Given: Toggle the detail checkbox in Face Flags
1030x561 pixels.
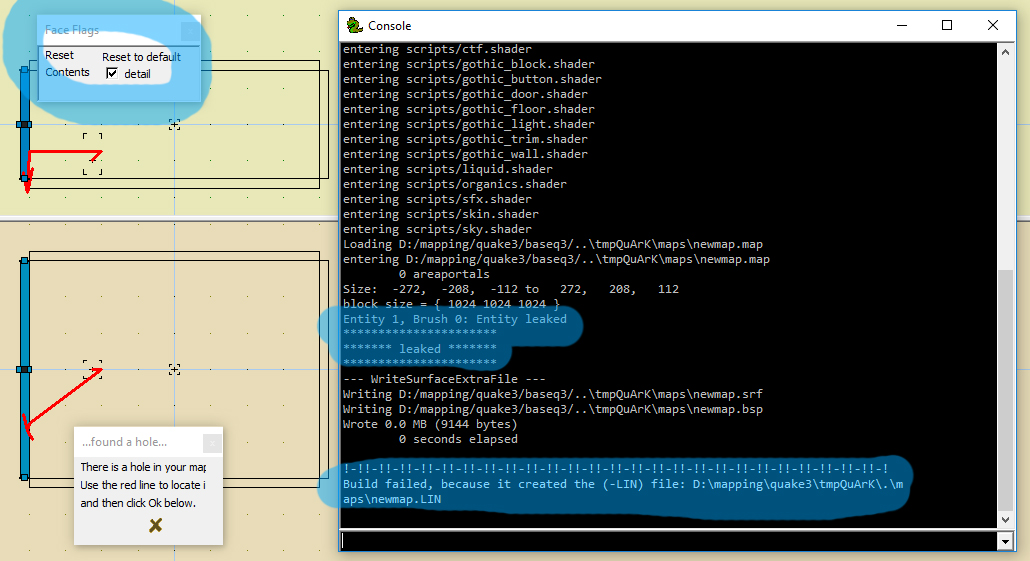Looking at the screenshot, I should 112,74.
